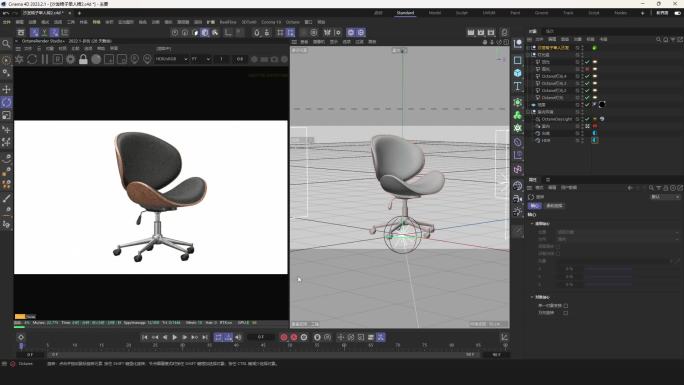Select the Move tool in left palette
The width and height of the screenshot is (684, 385).
point(6,89)
